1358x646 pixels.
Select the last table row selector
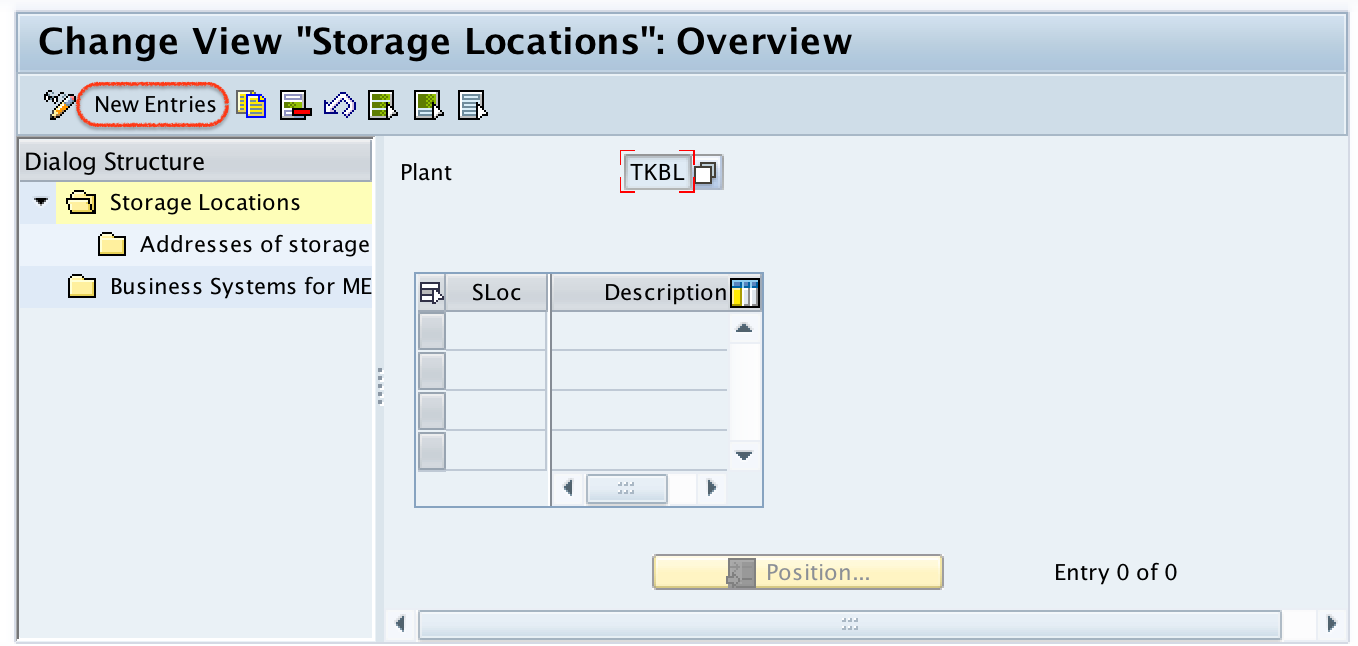pos(431,451)
